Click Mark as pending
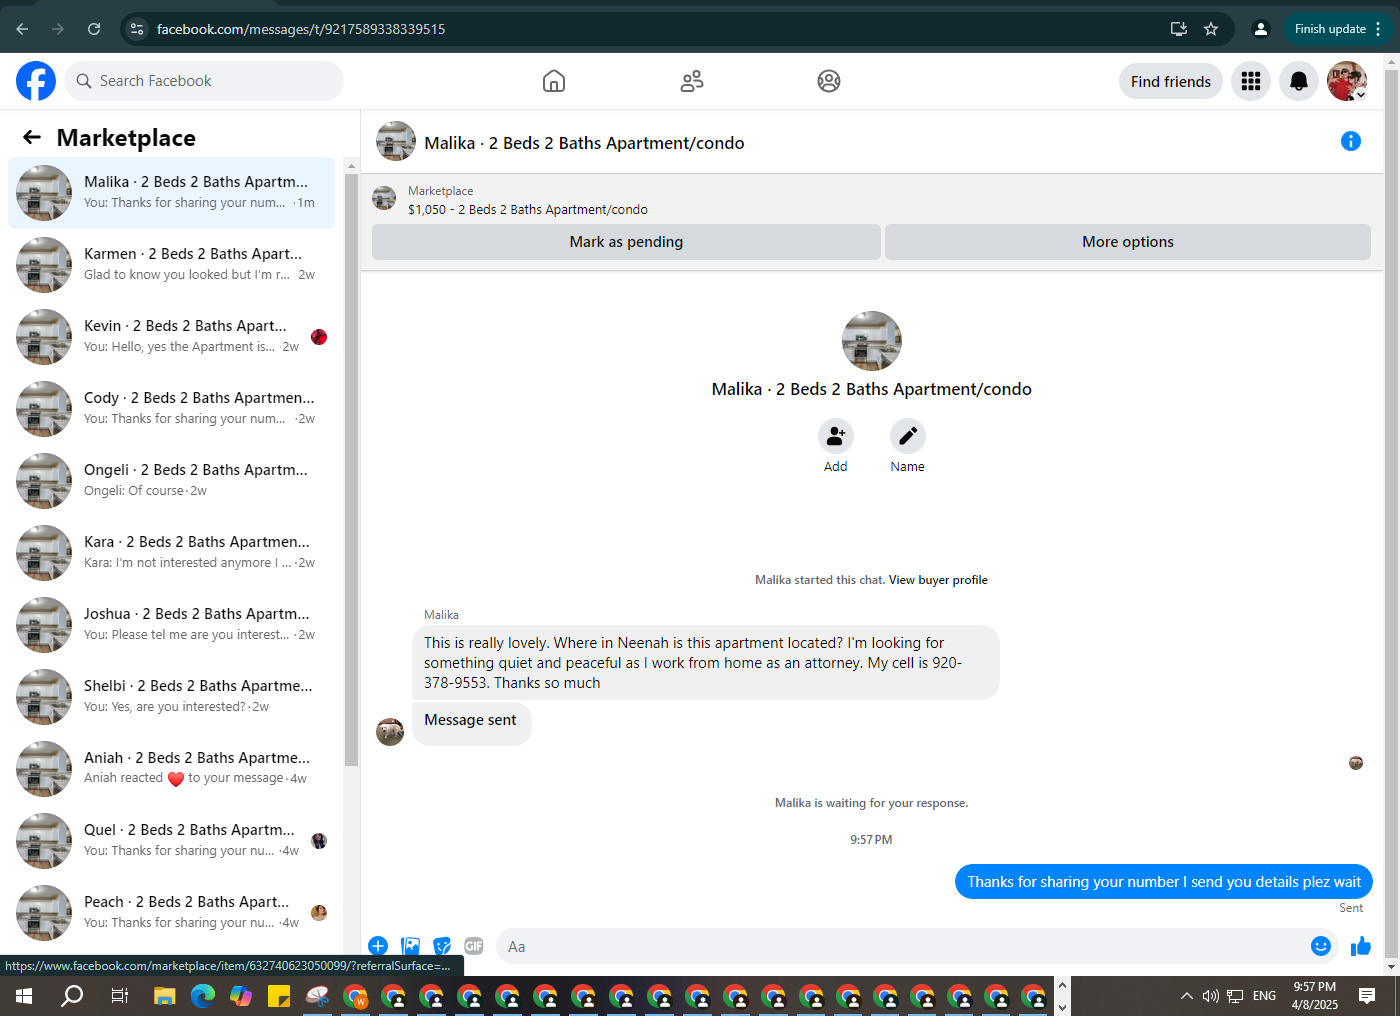This screenshot has height=1016, width=1400. pos(626,242)
